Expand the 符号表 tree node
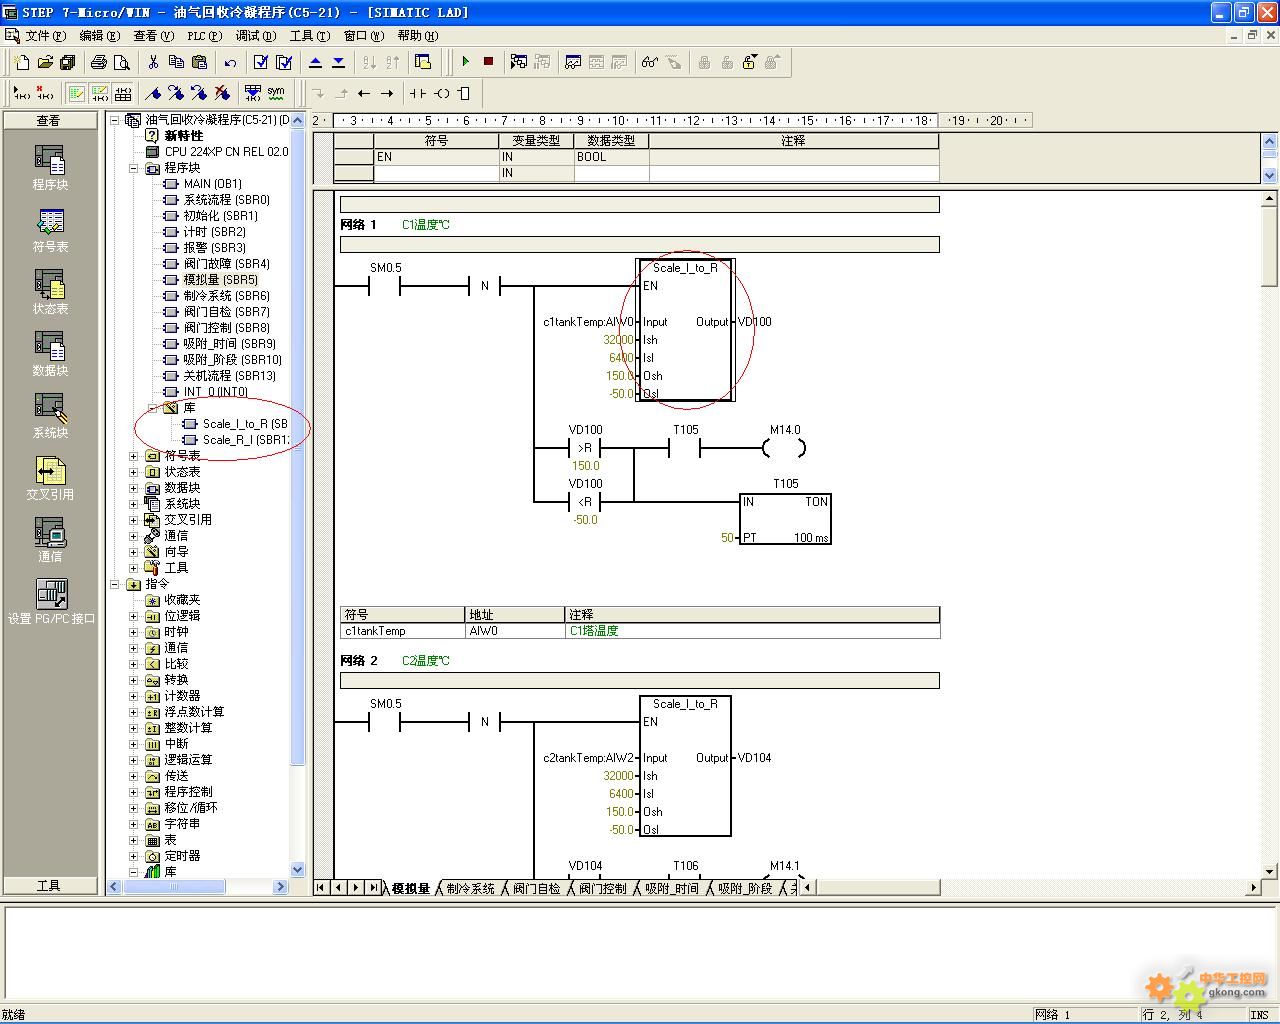 pyautogui.click(x=134, y=456)
